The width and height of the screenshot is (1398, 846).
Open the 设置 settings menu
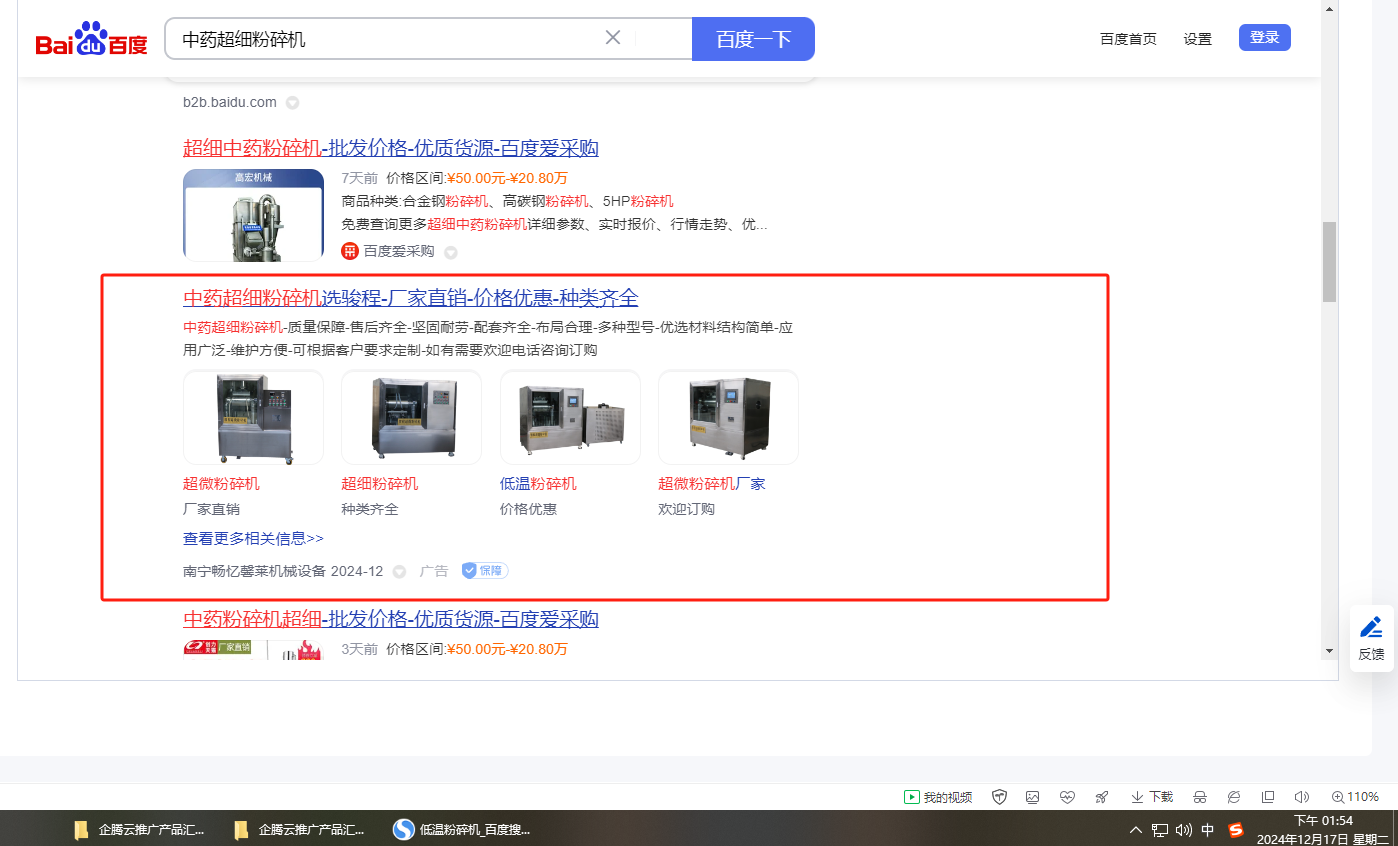1198,39
